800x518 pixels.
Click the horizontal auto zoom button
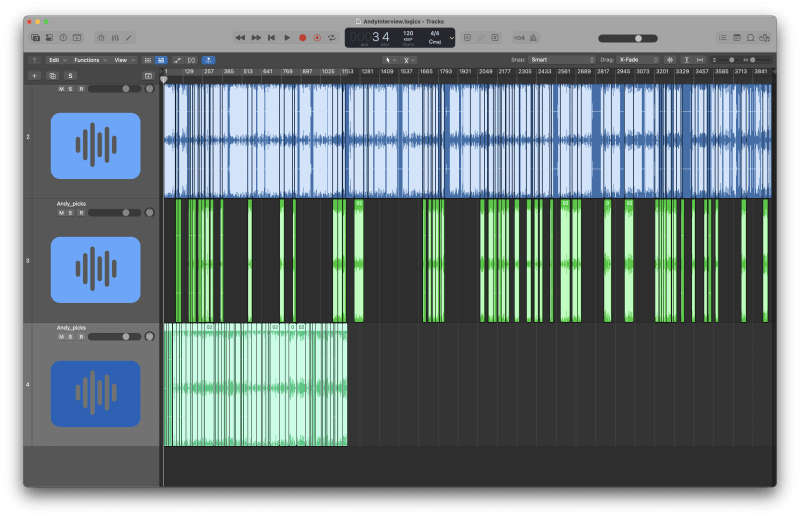pos(700,60)
